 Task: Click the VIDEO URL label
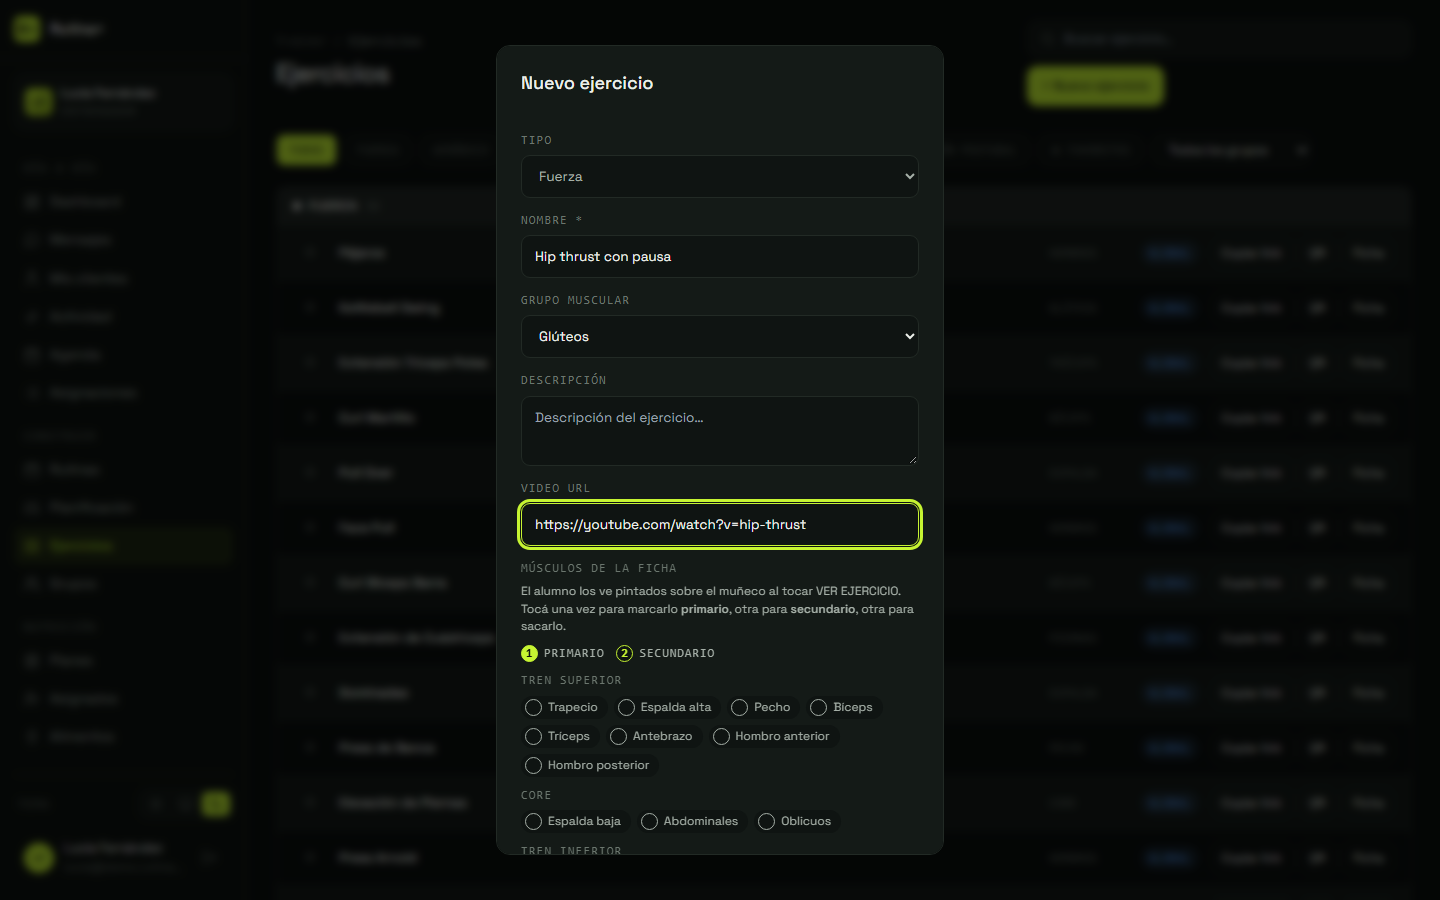pos(556,488)
